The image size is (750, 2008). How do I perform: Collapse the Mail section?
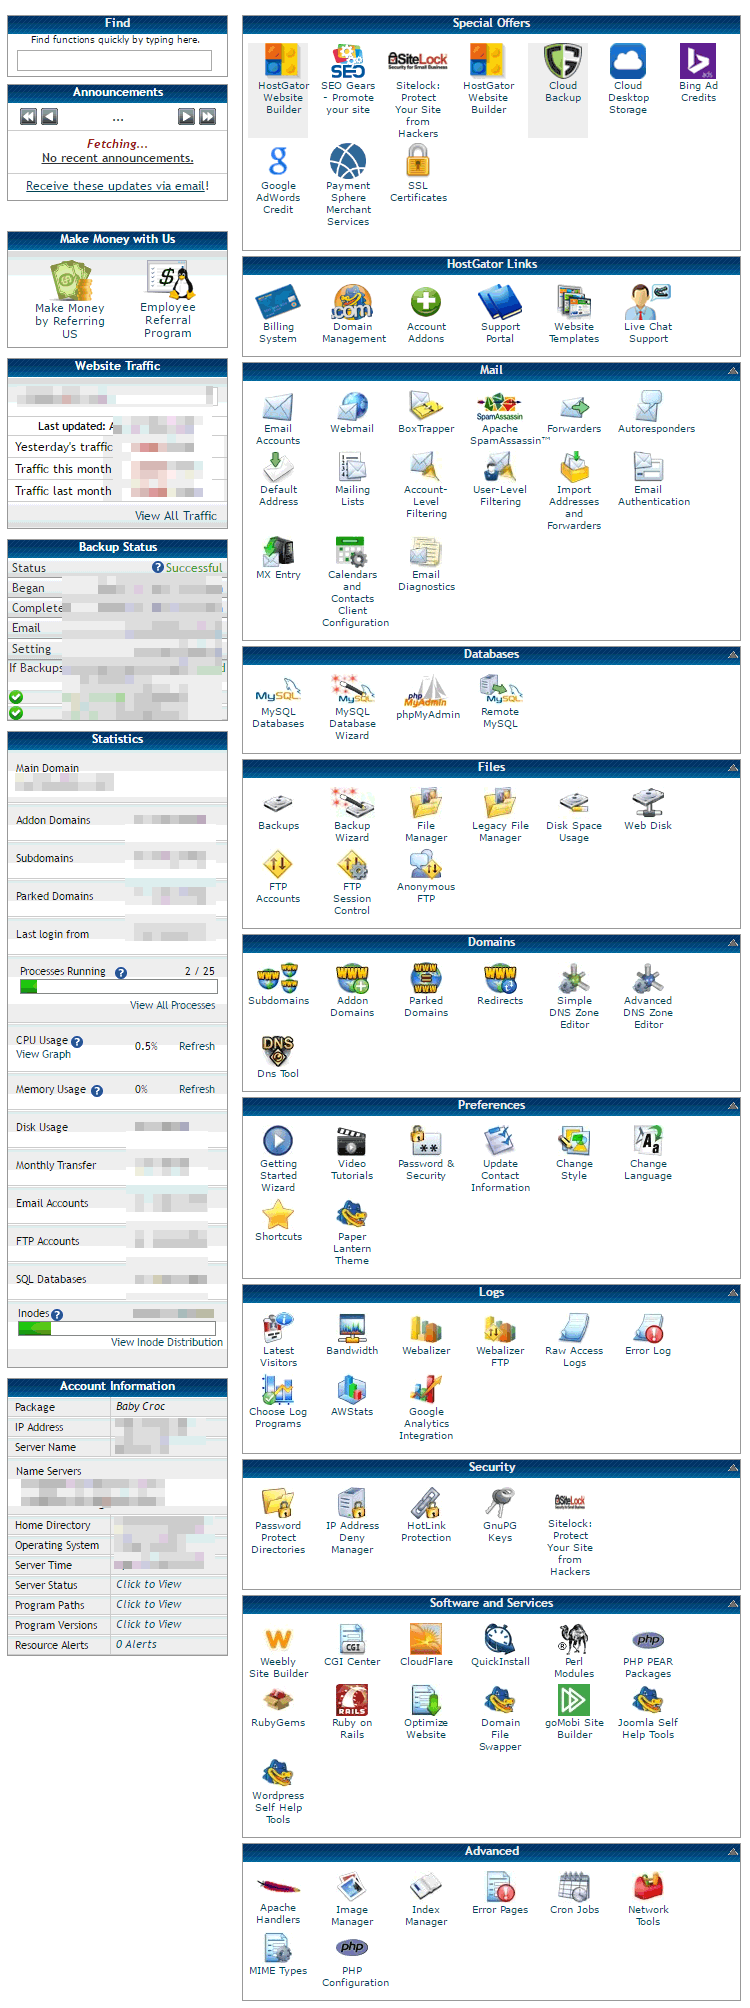(733, 370)
